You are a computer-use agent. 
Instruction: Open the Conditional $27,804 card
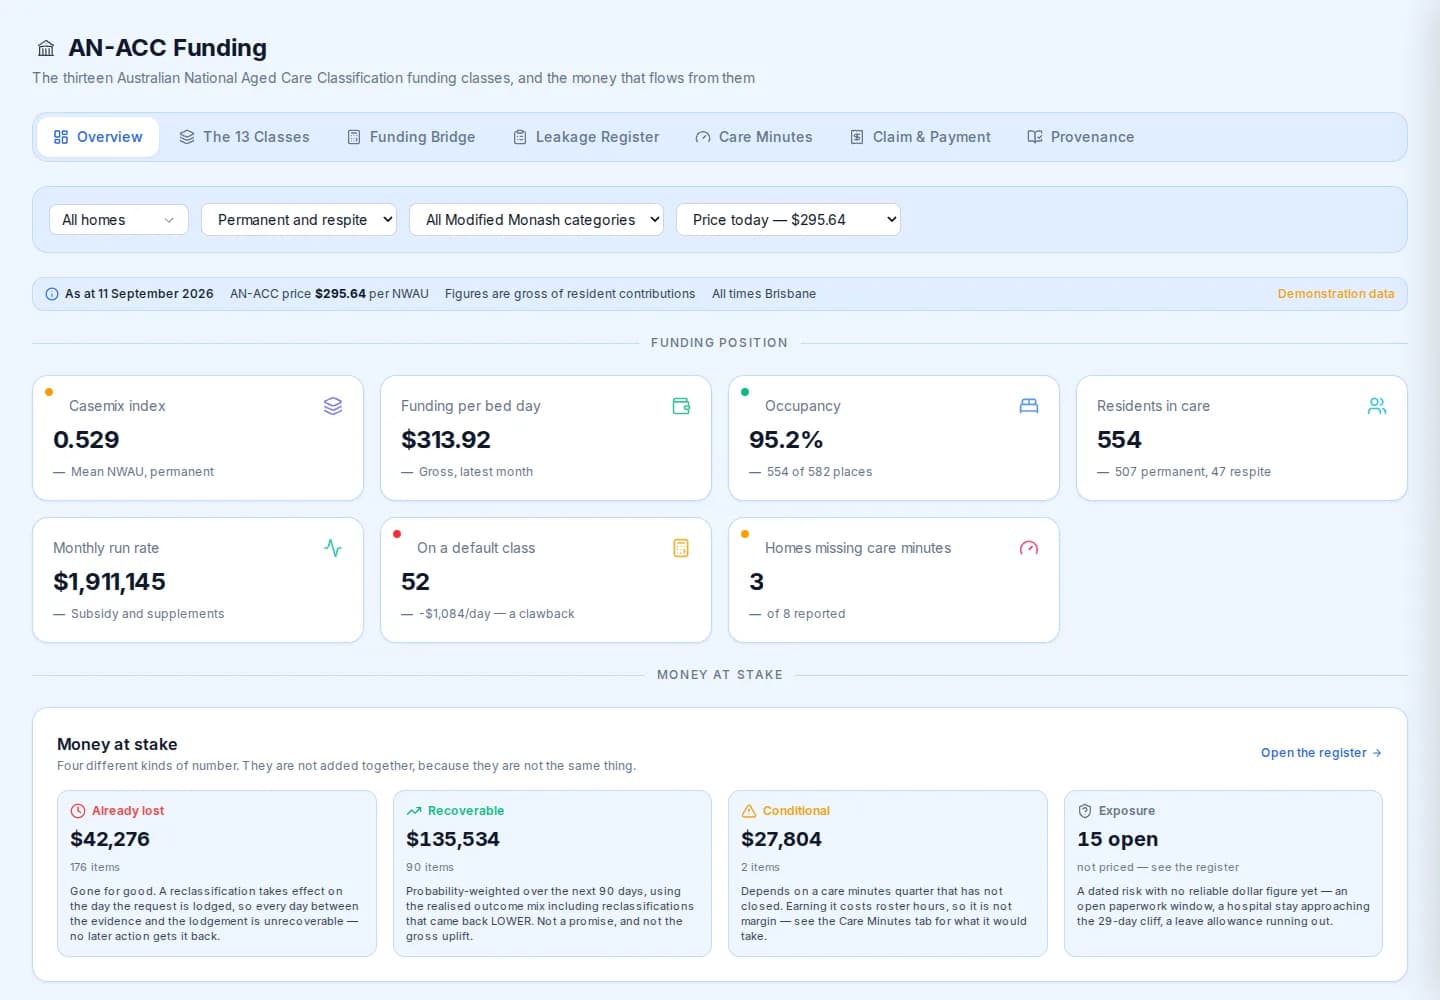point(888,874)
